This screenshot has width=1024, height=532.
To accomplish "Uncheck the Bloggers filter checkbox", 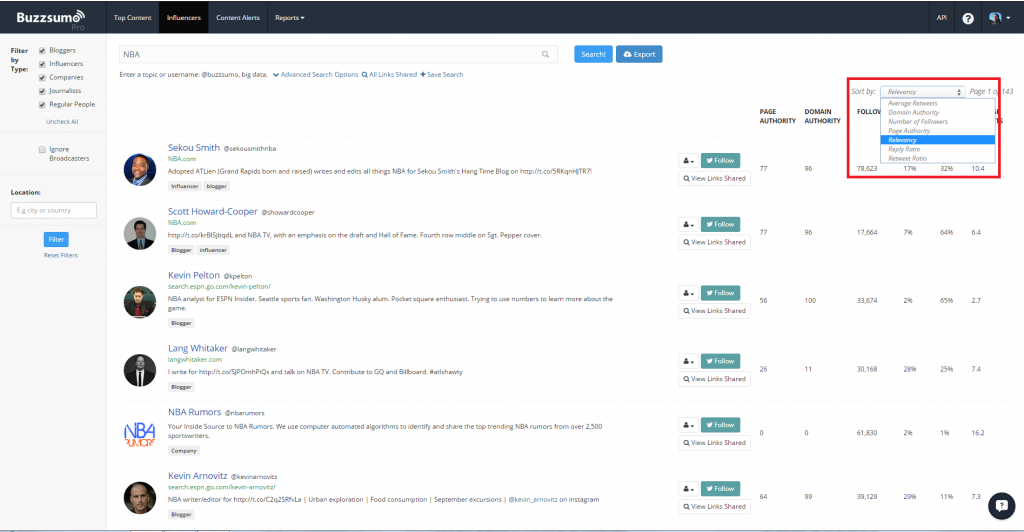I will [x=42, y=50].
